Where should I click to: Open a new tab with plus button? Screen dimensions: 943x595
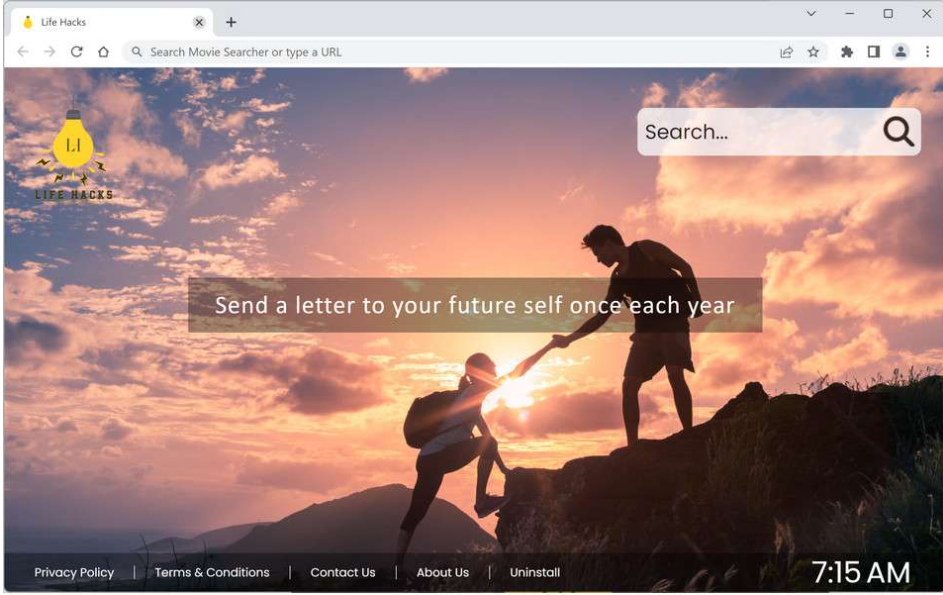[231, 22]
